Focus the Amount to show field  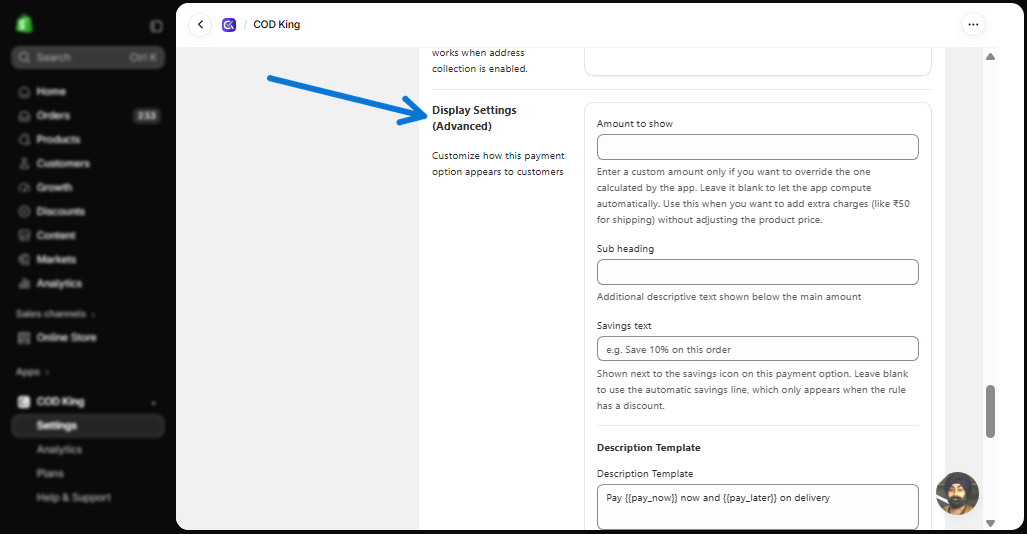pyautogui.click(x=757, y=147)
